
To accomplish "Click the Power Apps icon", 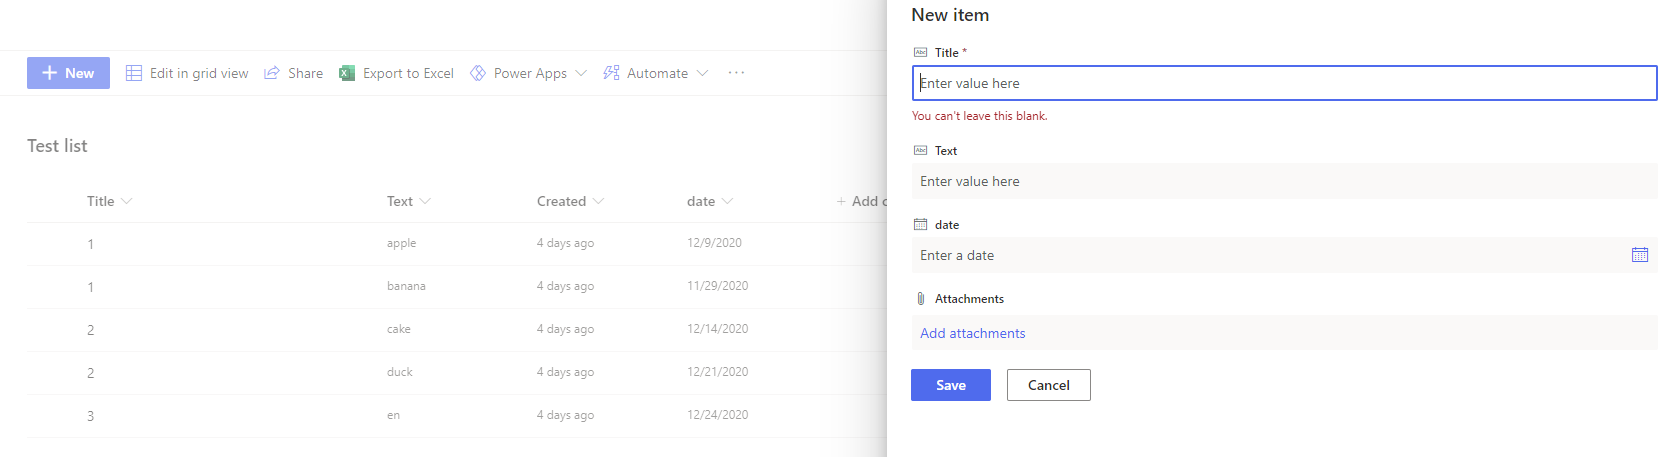I will [478, 73].
